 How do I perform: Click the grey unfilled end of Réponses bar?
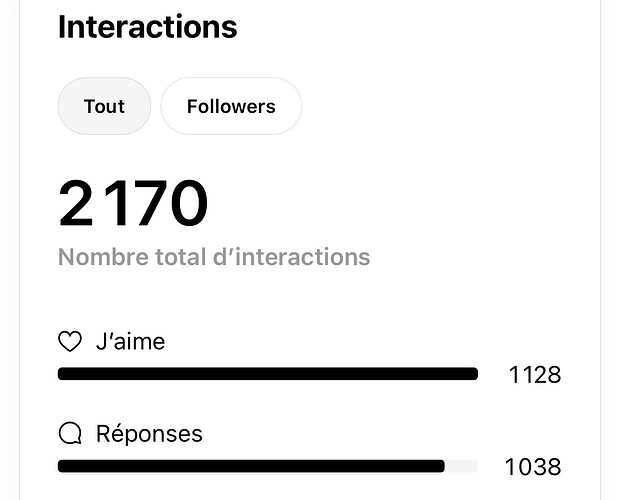461,466
